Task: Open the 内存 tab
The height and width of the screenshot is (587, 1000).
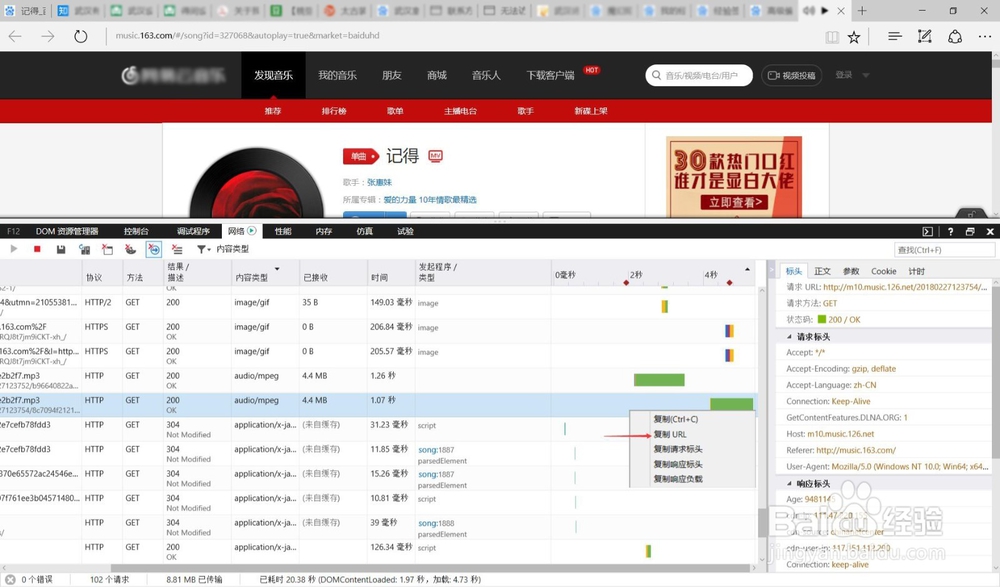Action: coord(324,231)
